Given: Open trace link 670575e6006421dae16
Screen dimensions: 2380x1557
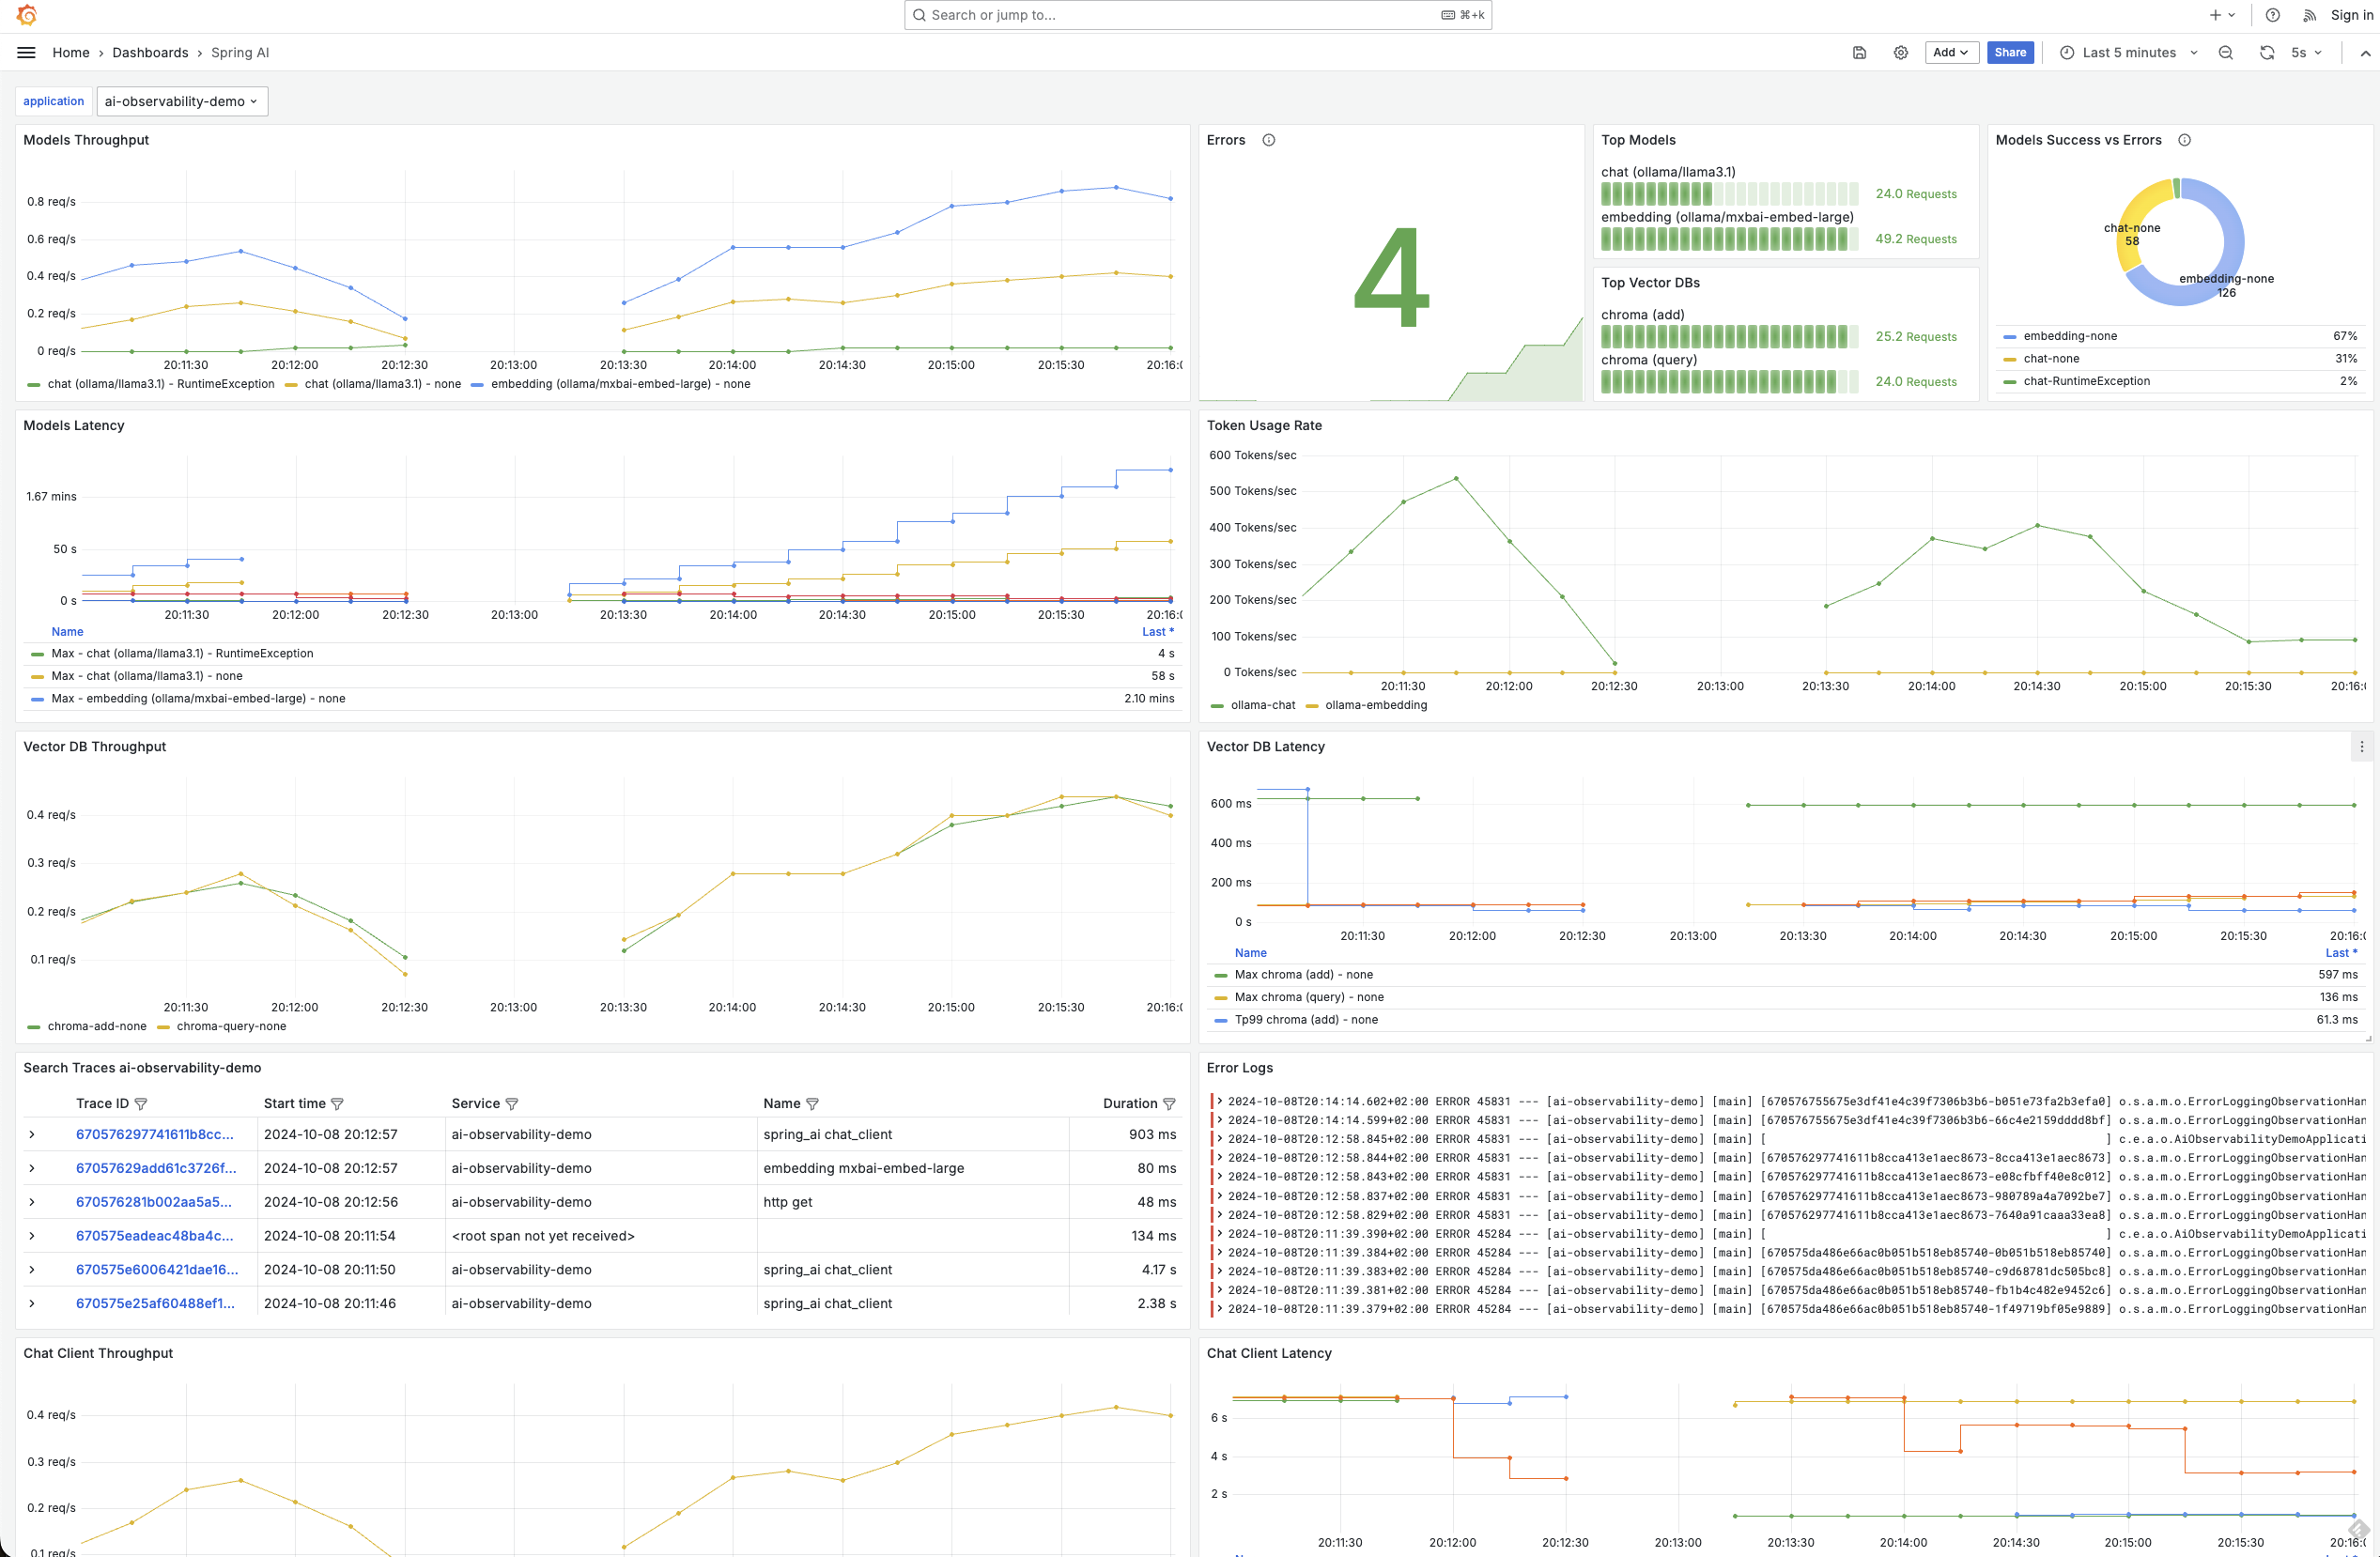Looking at the screenshot, I should pos(157,1269).
